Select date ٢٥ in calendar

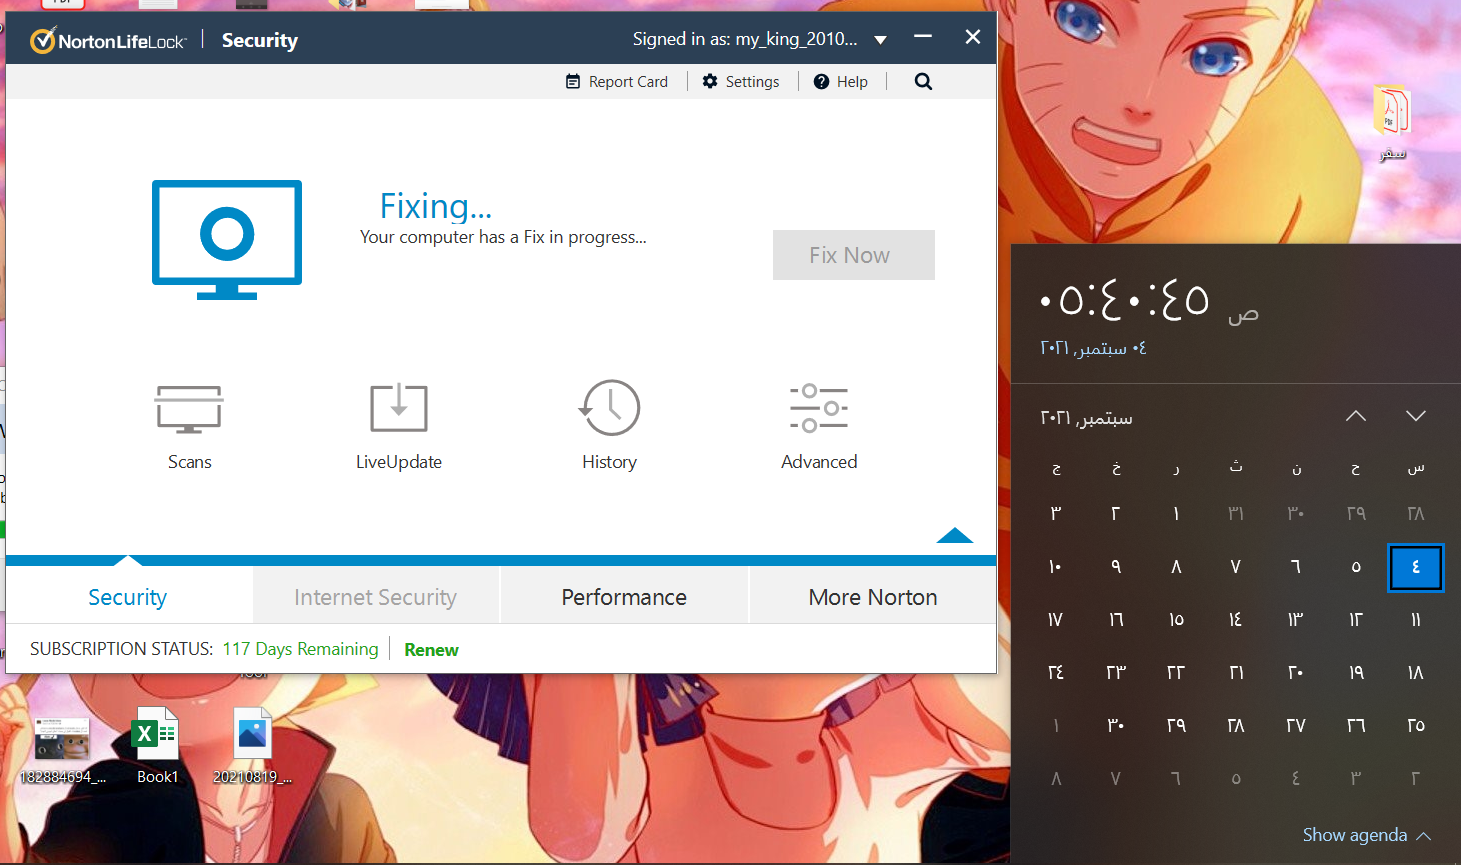[1416, 726]
